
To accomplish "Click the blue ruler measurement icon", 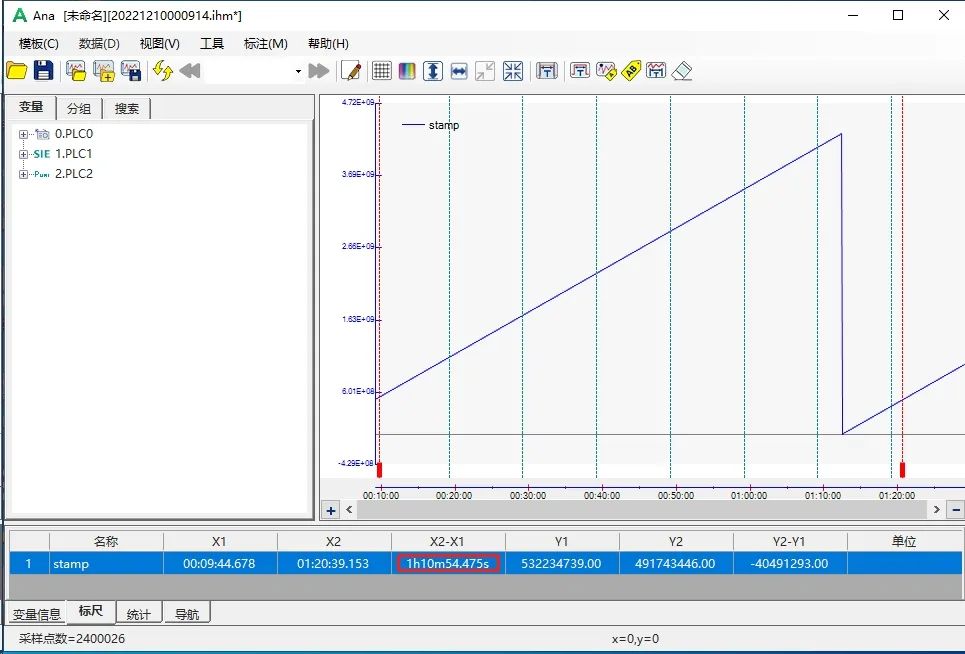I will [x=547, y=71].
